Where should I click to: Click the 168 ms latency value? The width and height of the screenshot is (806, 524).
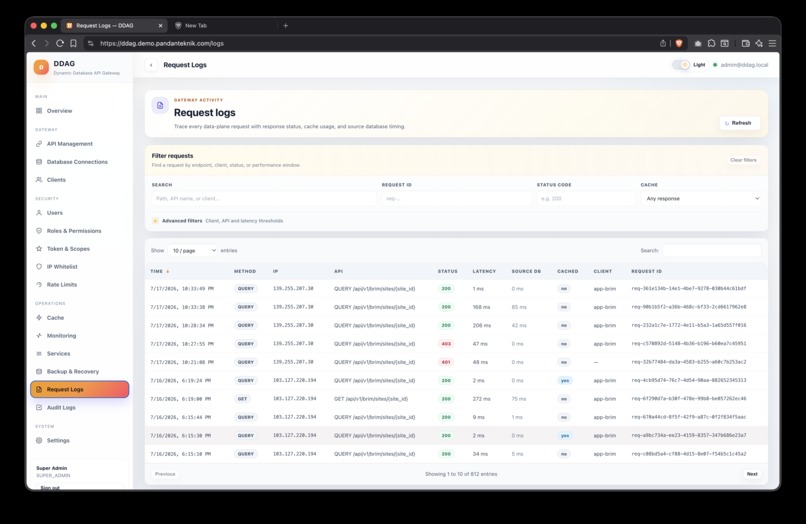click(x=481, y=307)
